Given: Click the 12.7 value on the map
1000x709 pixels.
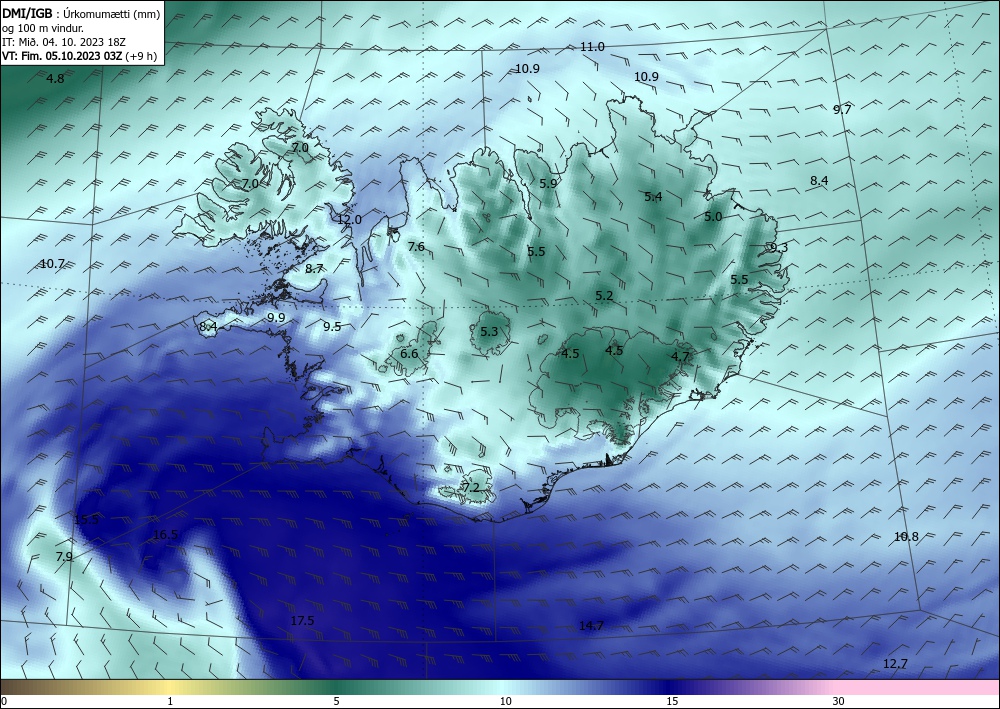Looking at the screenshot, I should (x=895, y=664).
